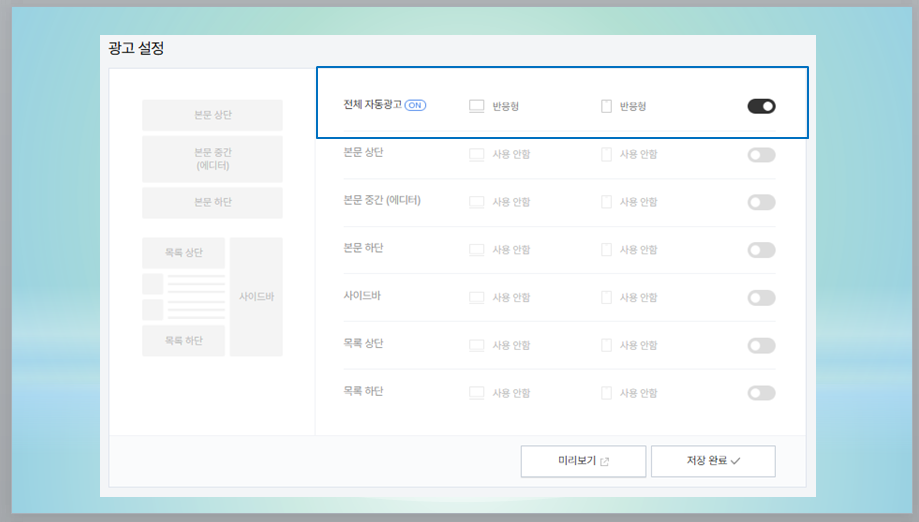Viewport: 919px width, 522px height.
Task: Click the desktop icon in 목록 하단 row
Action: tap(476, 393)
